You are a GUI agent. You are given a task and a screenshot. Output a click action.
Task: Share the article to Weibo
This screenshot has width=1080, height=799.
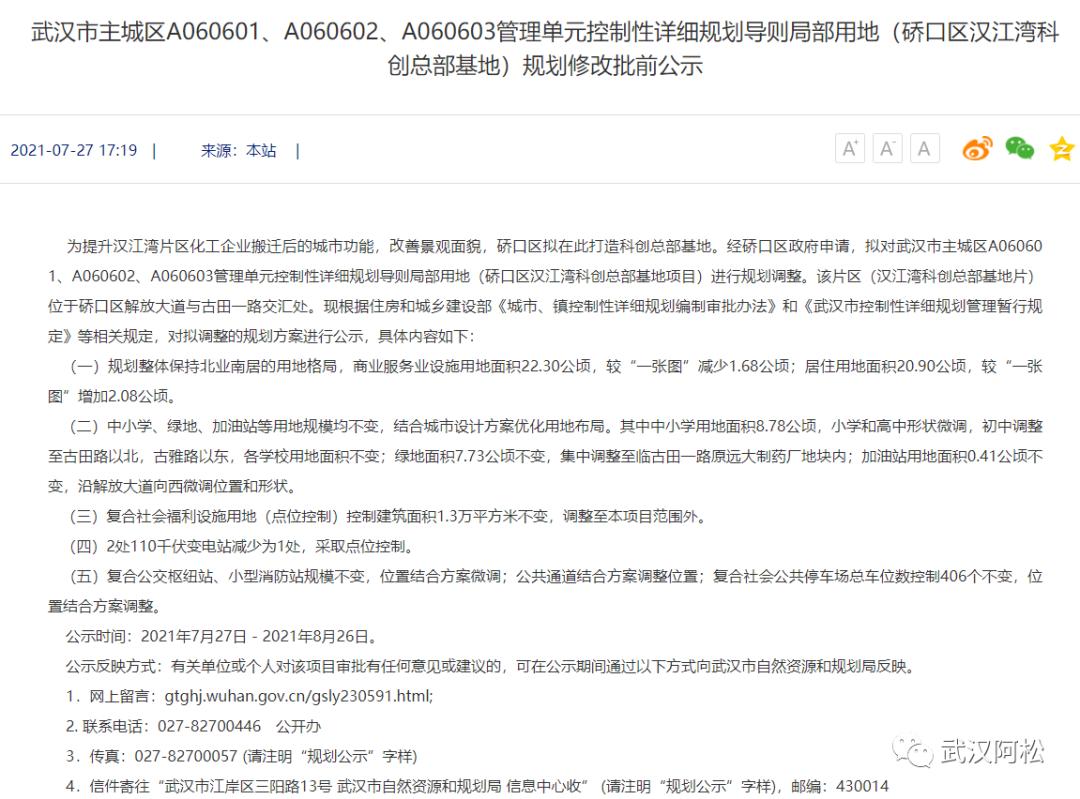point(979,148)
